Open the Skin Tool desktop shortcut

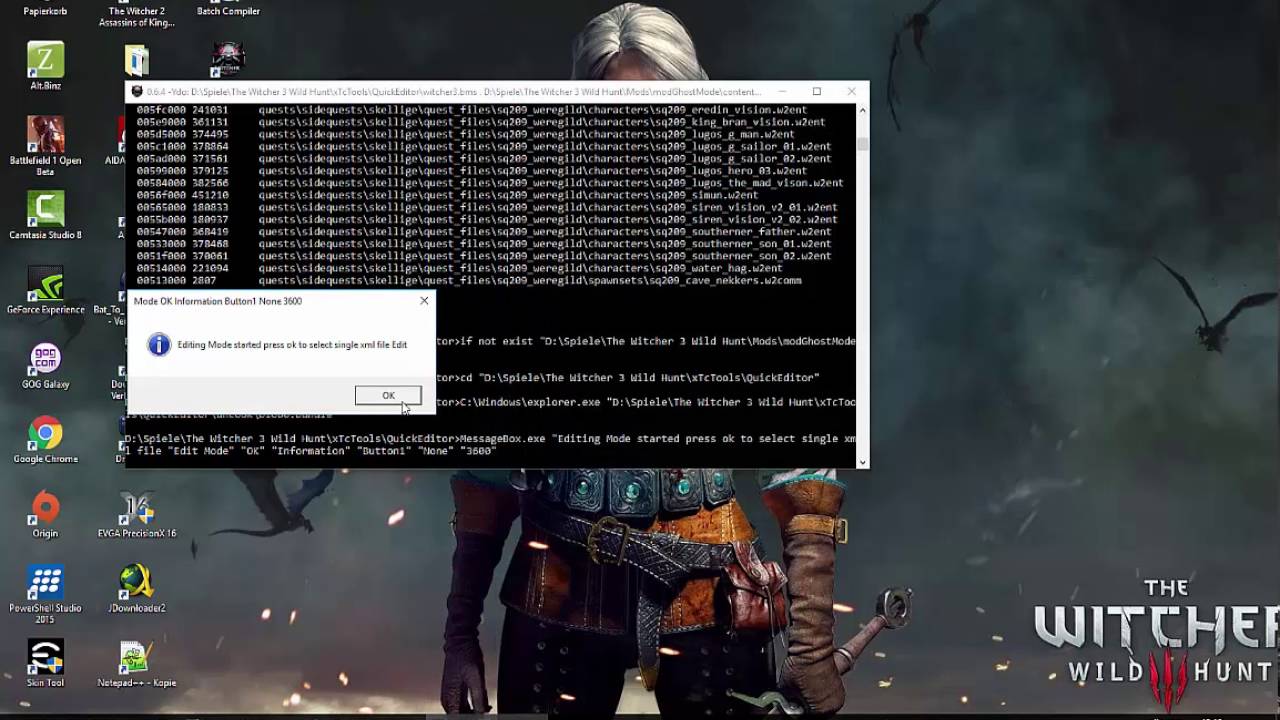pos(45,663)
